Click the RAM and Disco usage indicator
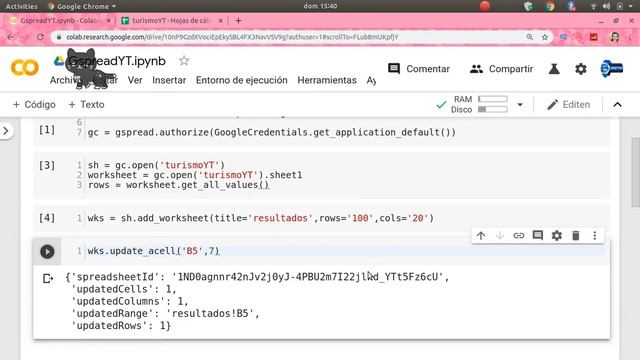The image size is (640, 360). coord(479,104)
